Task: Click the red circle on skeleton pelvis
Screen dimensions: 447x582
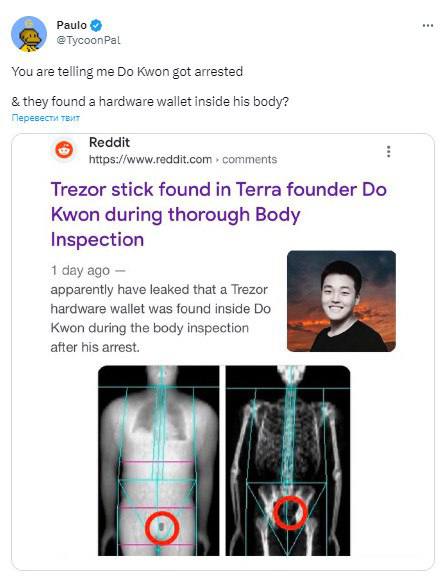Action: click(290, 513)
